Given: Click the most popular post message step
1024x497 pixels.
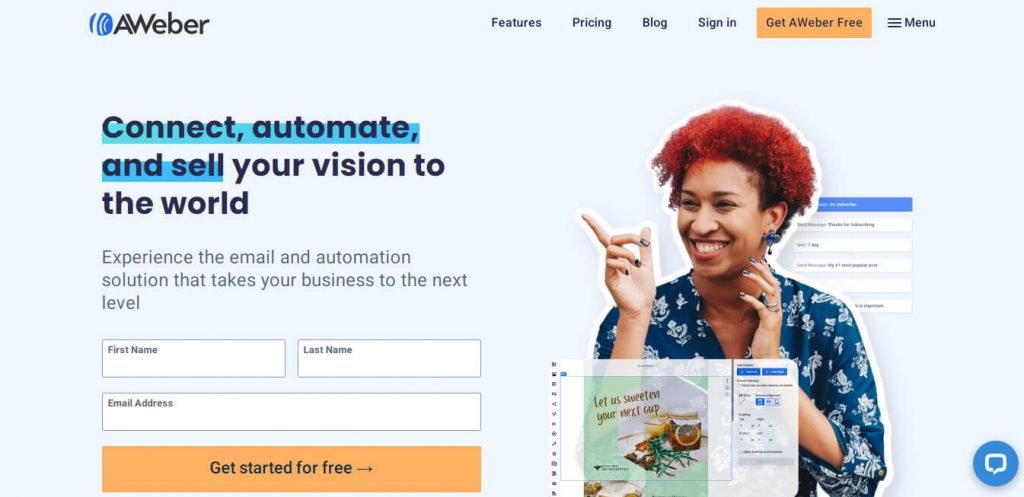Looking at the screenshot, I should [853, 265].
